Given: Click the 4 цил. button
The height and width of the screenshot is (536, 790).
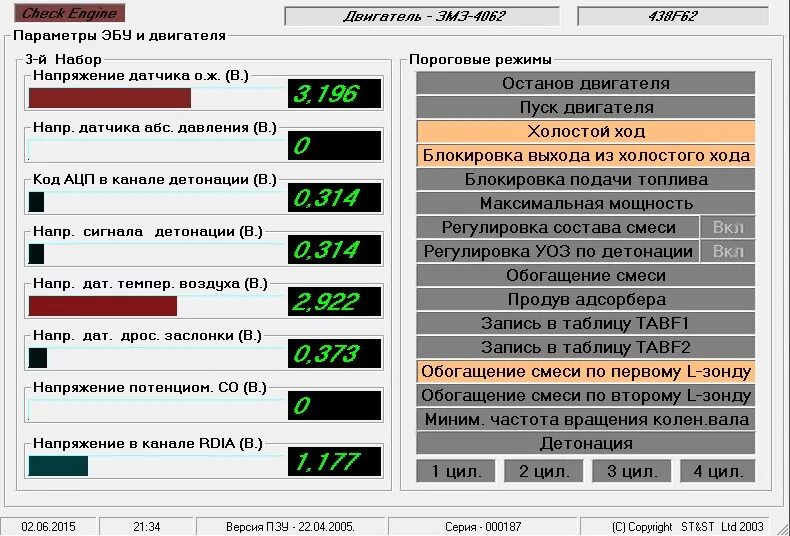Looking at the screenshot, I should point(717,471).
